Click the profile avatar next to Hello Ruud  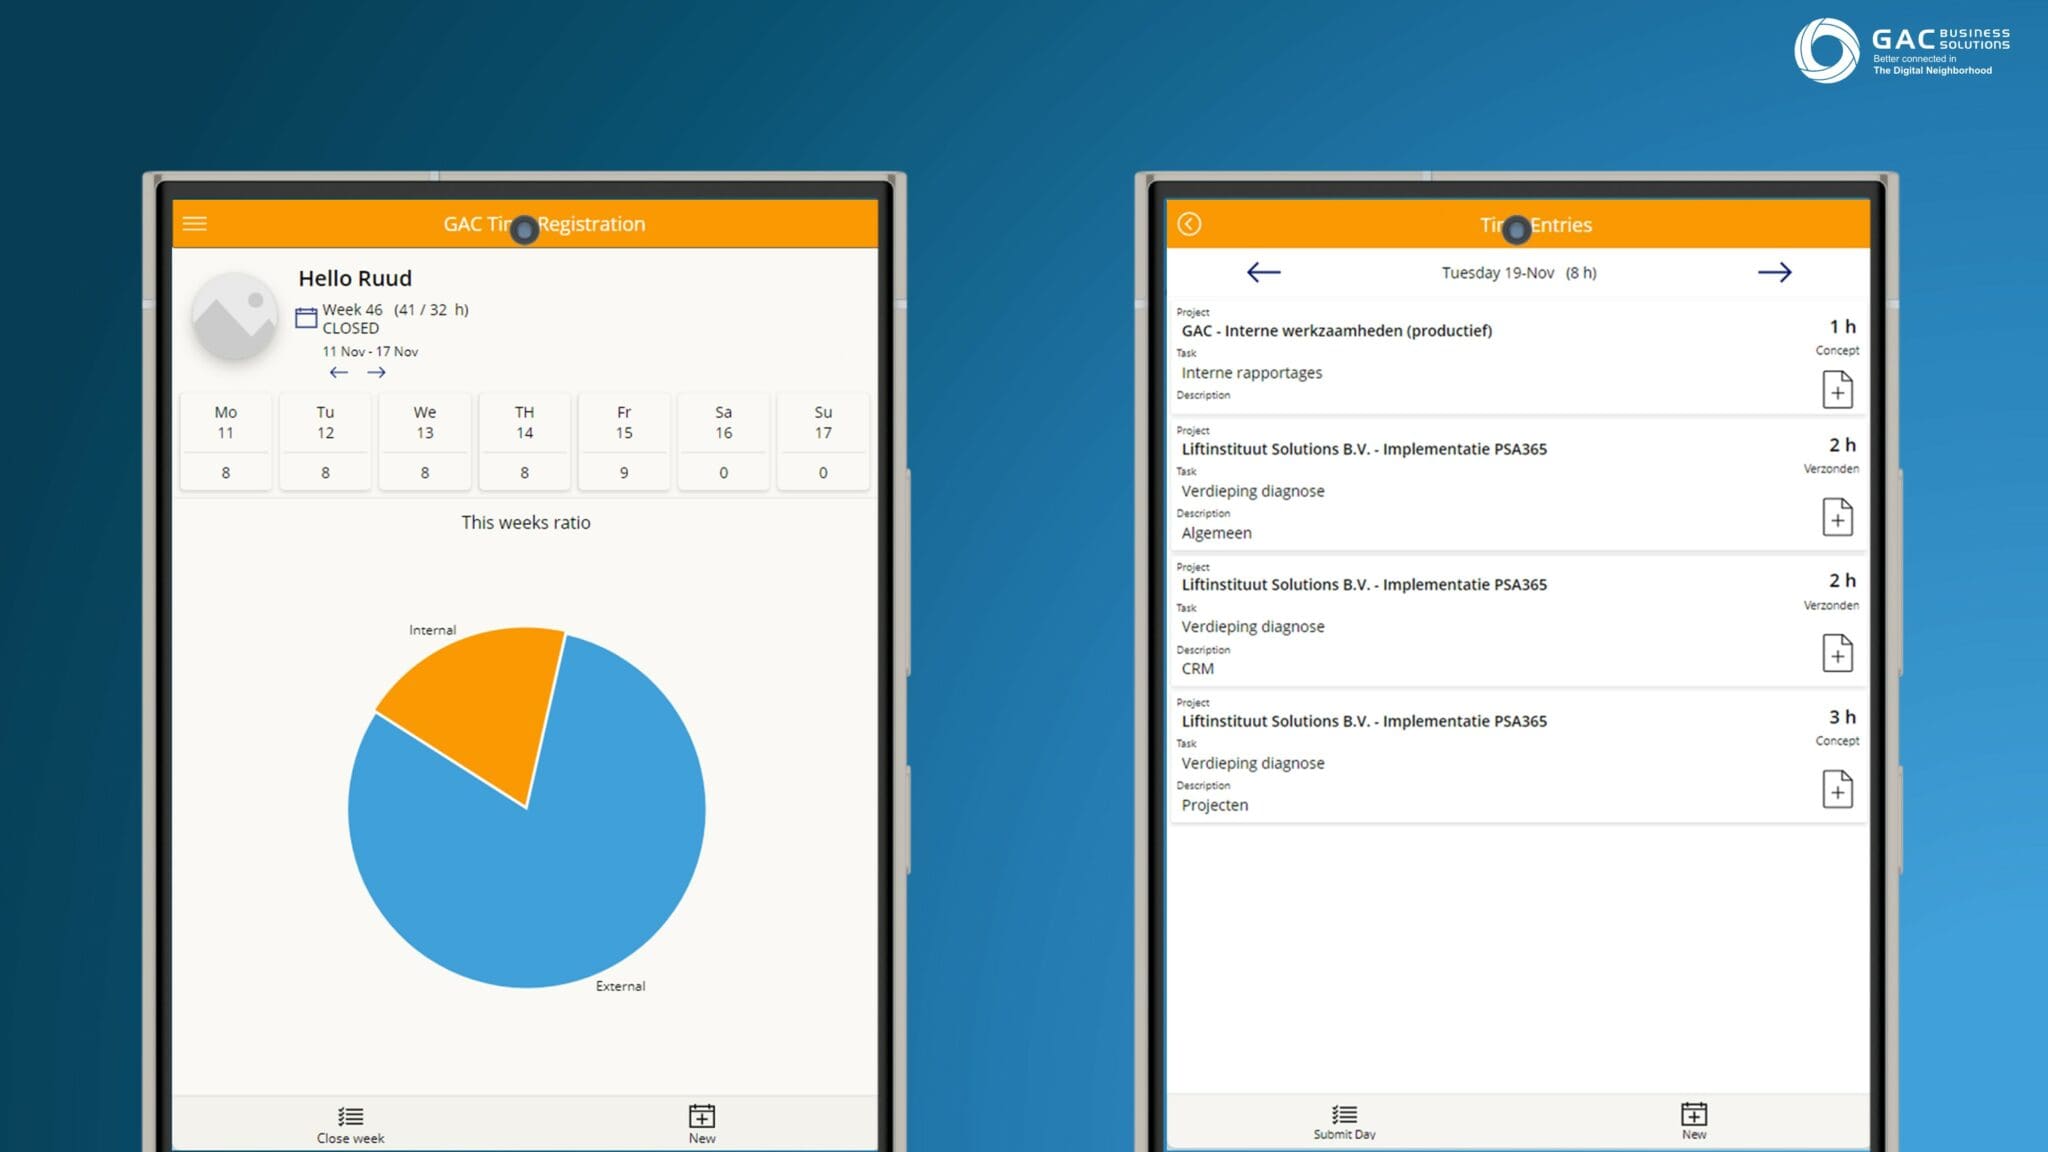233,315
